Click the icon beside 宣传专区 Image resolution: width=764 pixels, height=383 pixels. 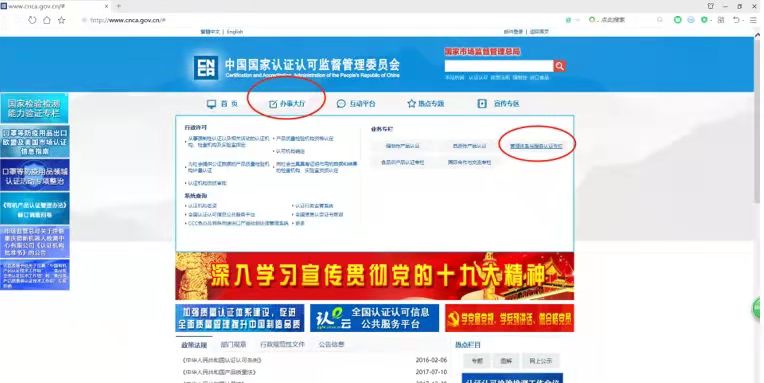coord(482,104)
